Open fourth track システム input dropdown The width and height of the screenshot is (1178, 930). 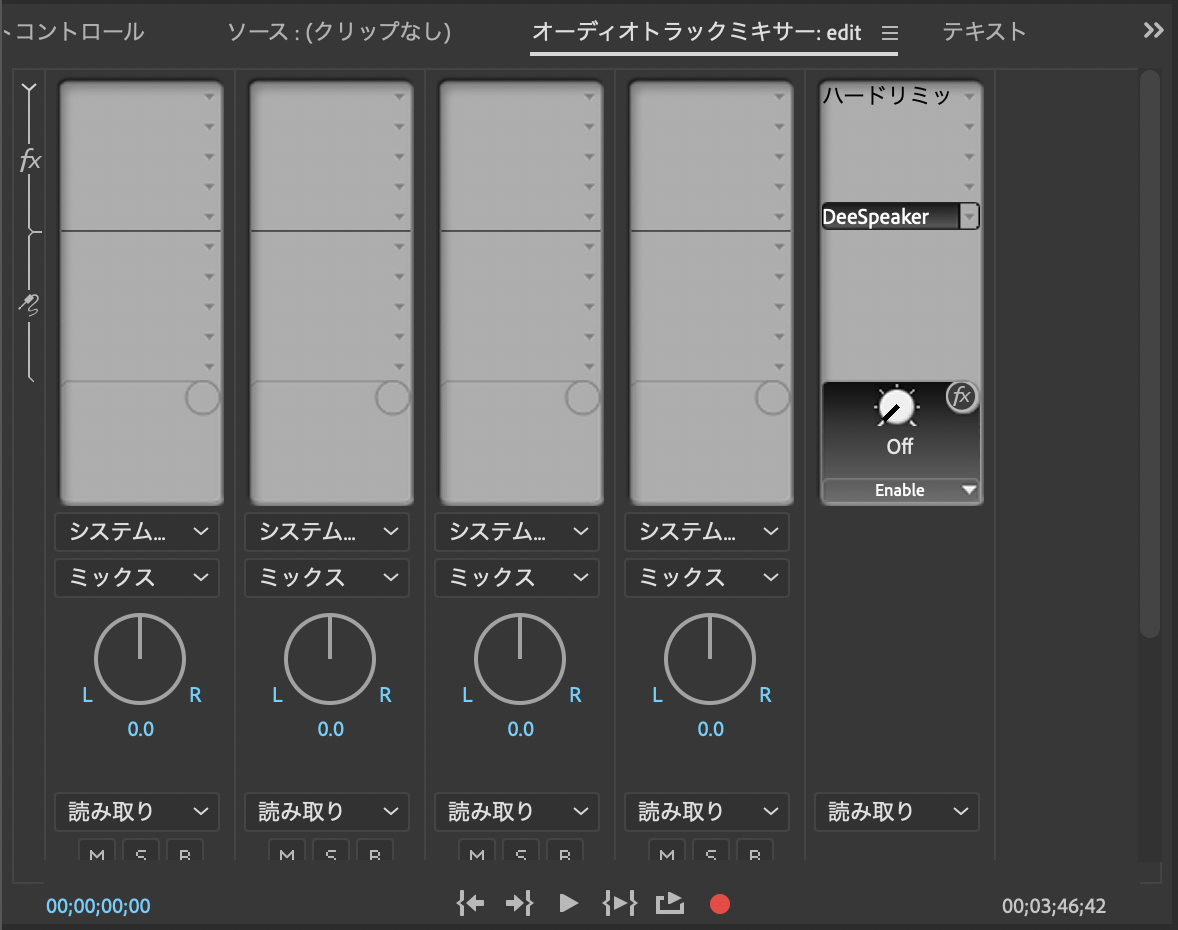(x=707, y=532)
